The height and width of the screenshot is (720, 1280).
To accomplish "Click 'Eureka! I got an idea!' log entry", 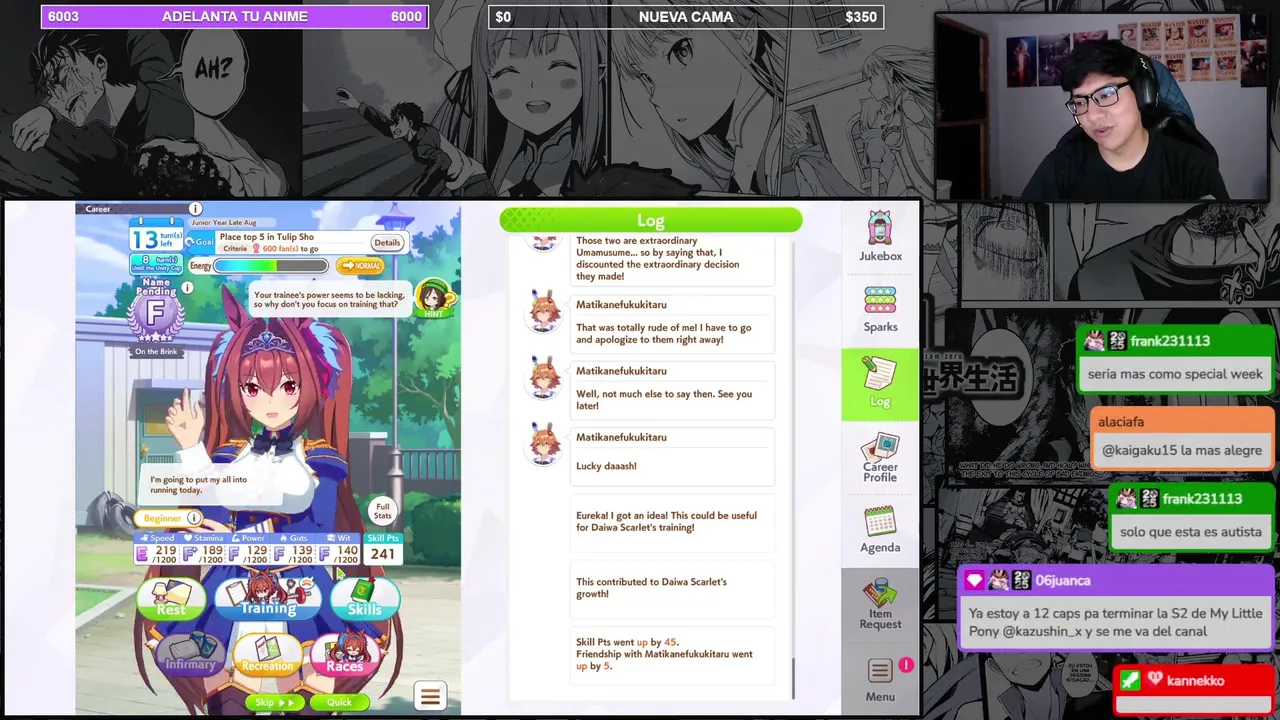I will coord(672,522).
